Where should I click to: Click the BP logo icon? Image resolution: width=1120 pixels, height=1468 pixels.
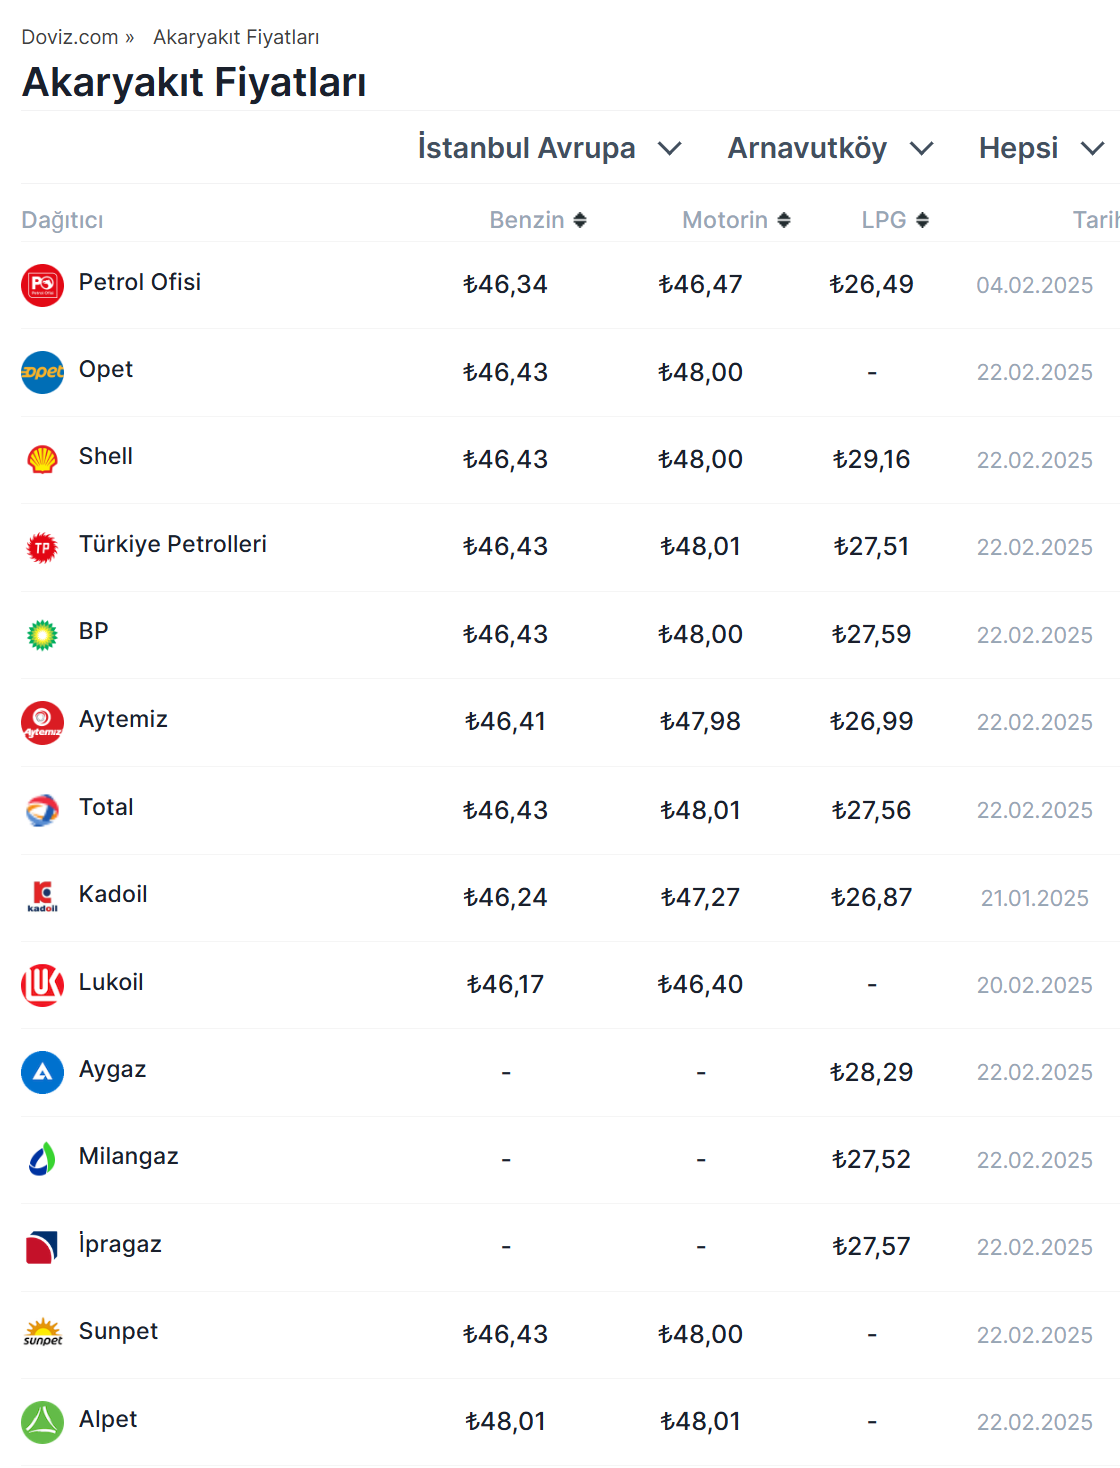[42, 634]
